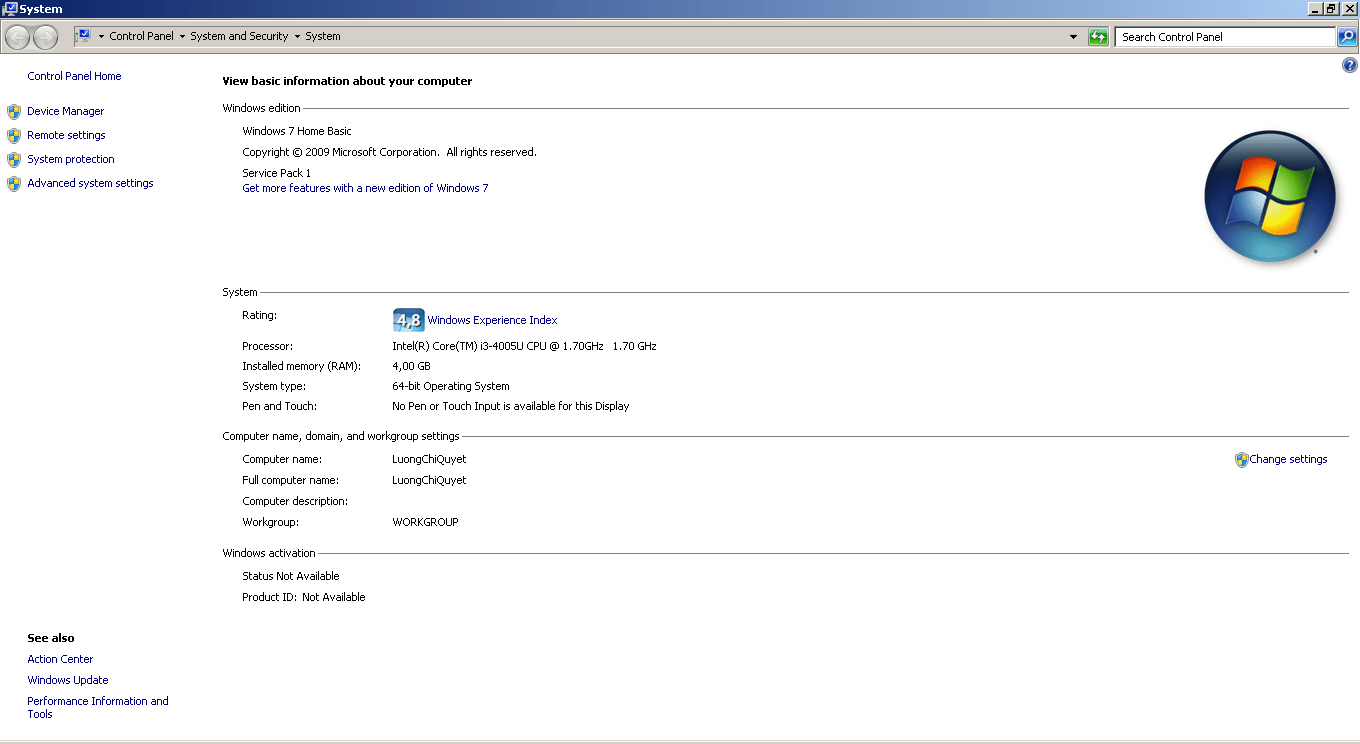Click the shield icon beside Remote settings
This screenshot has height=744, width=1360.
click(x=14, y=136)
